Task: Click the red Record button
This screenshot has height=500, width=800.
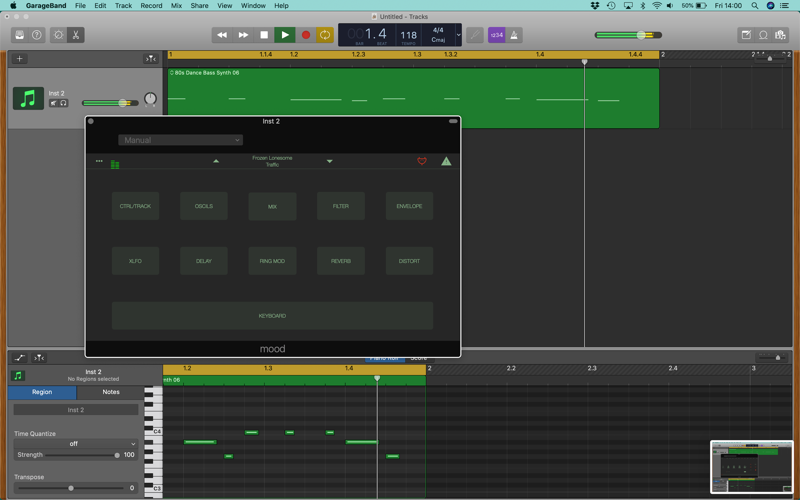Action: (306, 35)
